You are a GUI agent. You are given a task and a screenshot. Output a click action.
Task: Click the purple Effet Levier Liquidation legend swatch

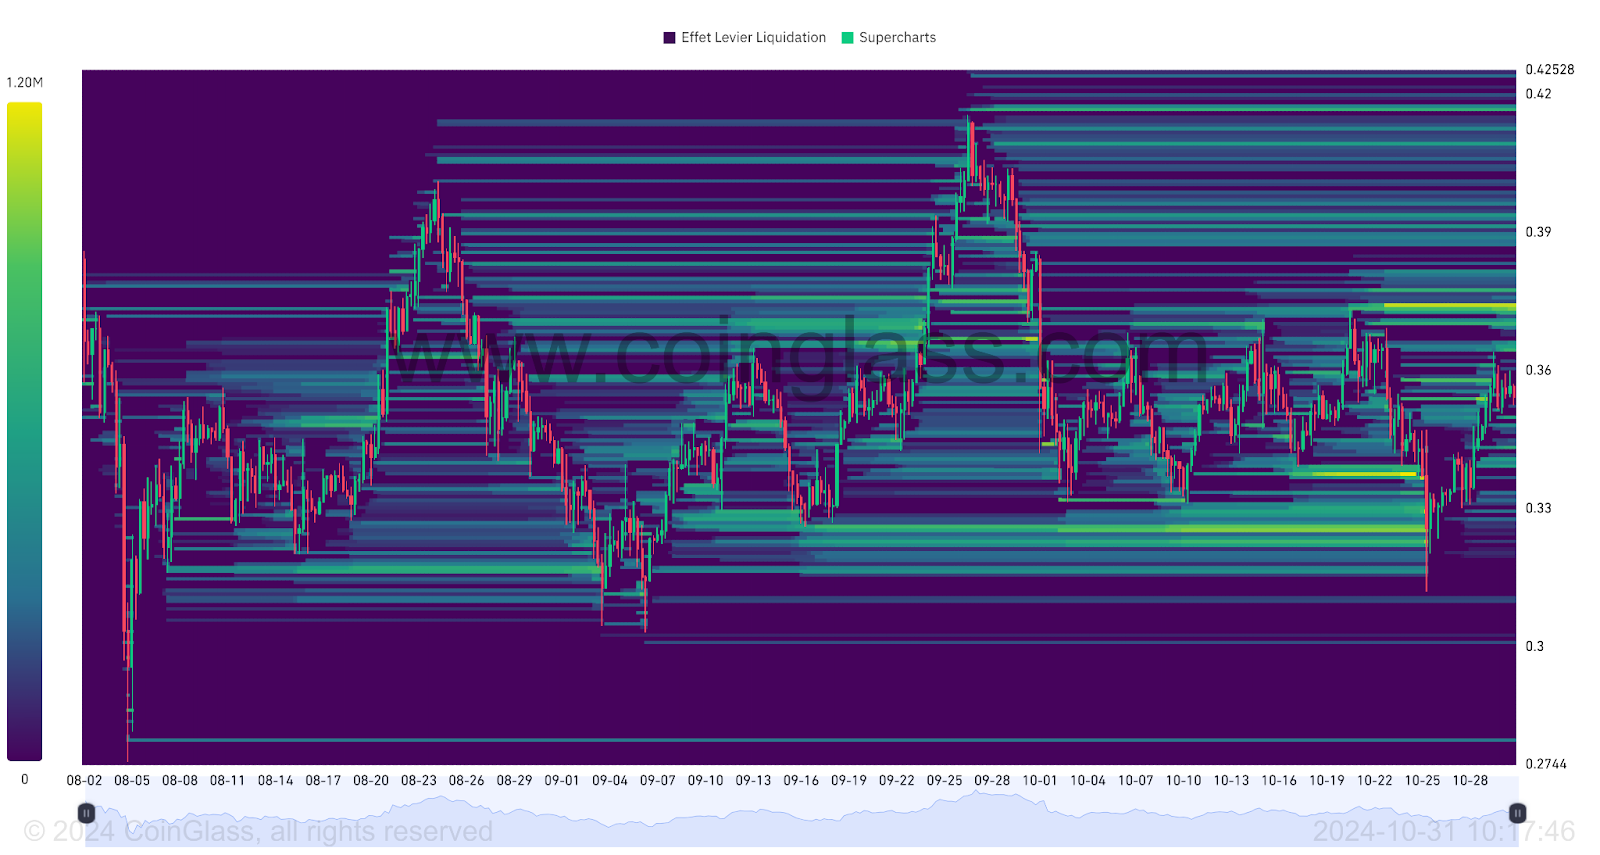(x=670, y=38)
